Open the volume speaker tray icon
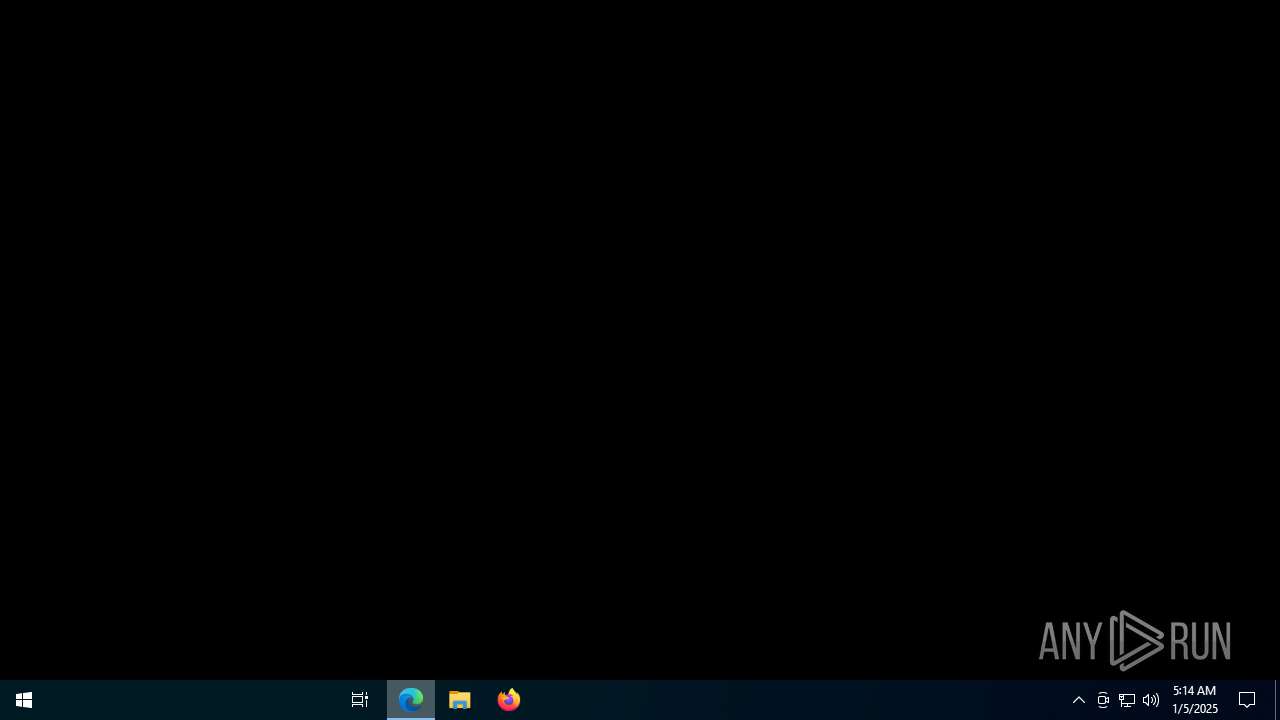 1151,700
